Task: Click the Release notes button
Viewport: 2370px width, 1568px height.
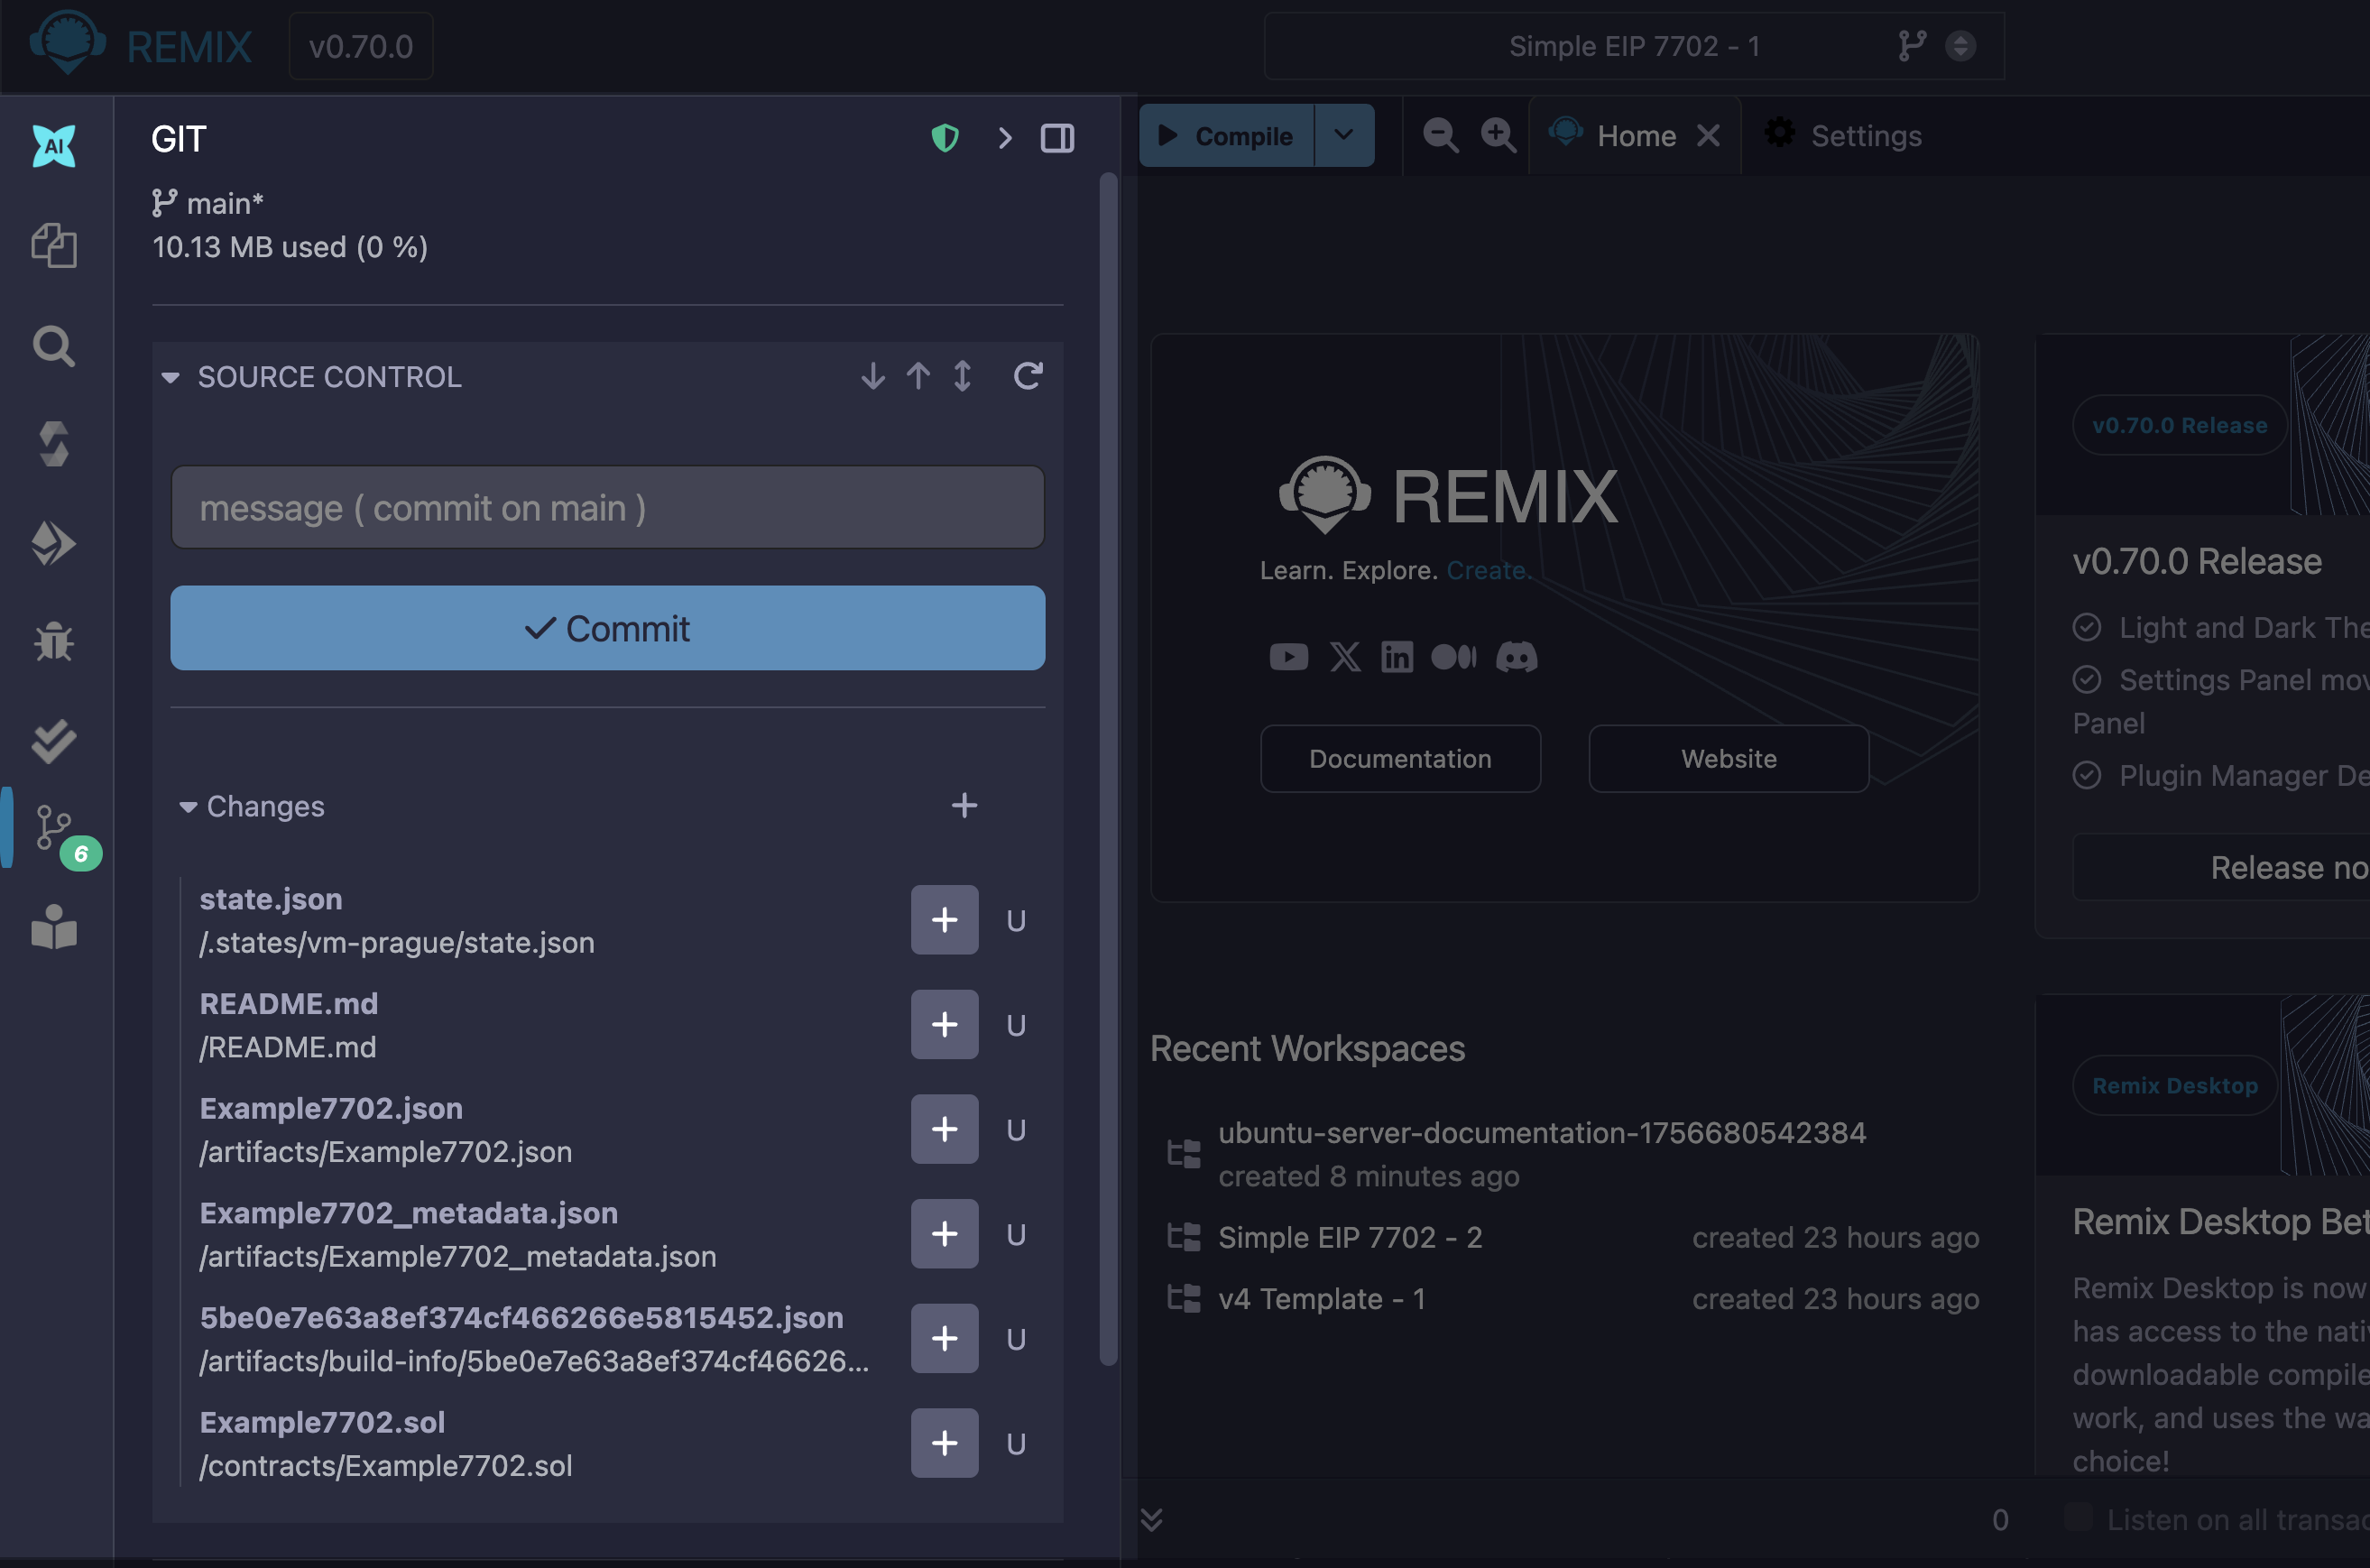Action: [2222, 867]
